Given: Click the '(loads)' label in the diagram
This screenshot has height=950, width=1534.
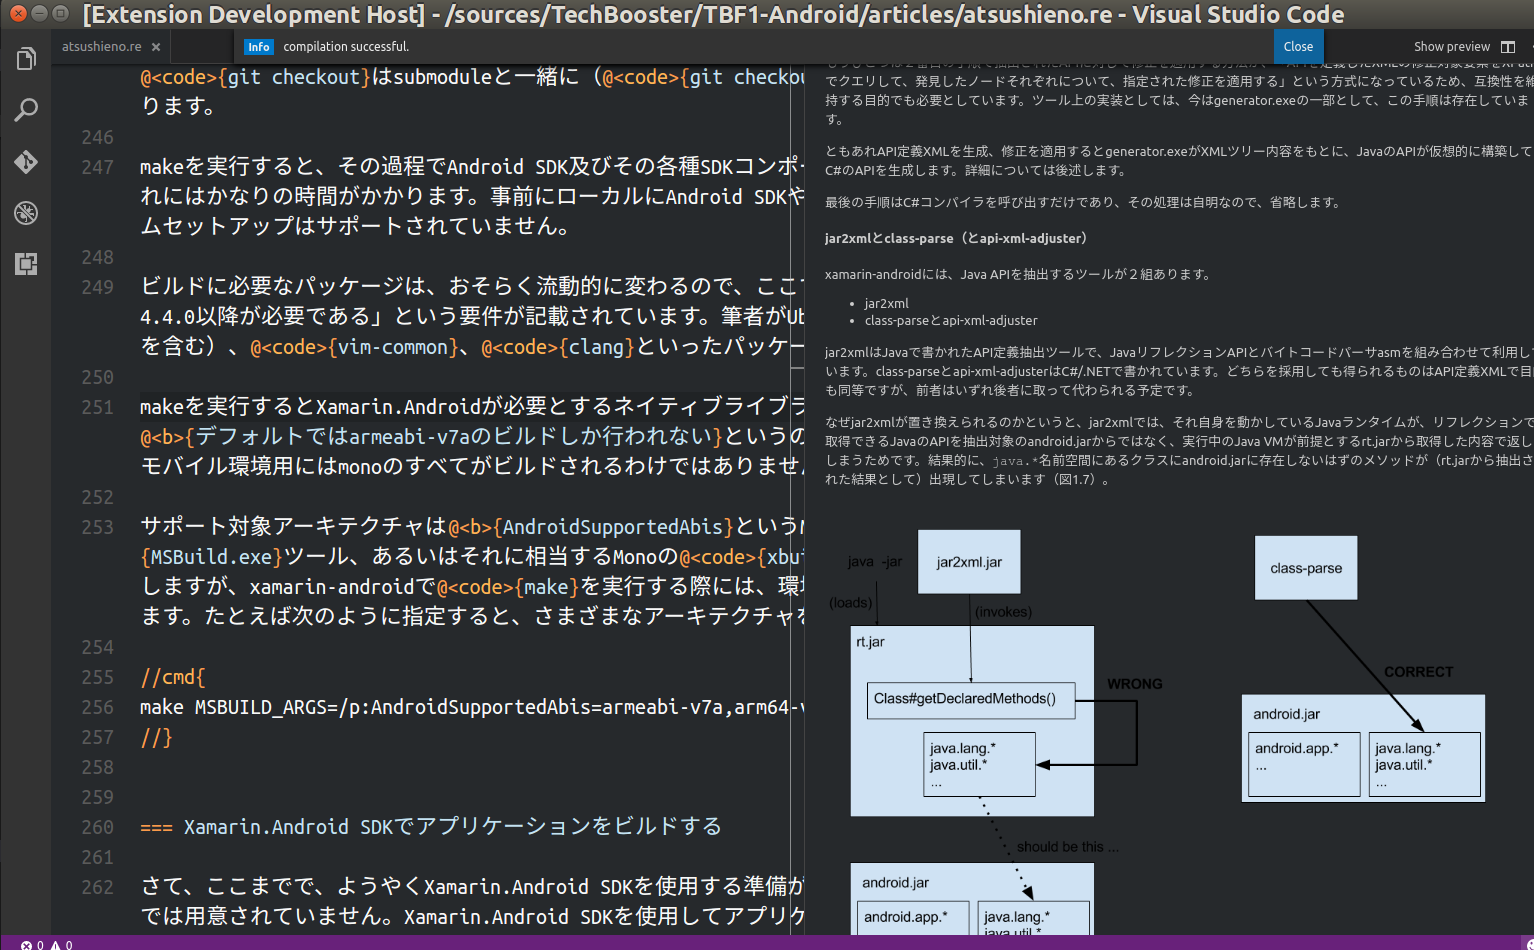Looking at the screenshot, I should tap(851, 603).
